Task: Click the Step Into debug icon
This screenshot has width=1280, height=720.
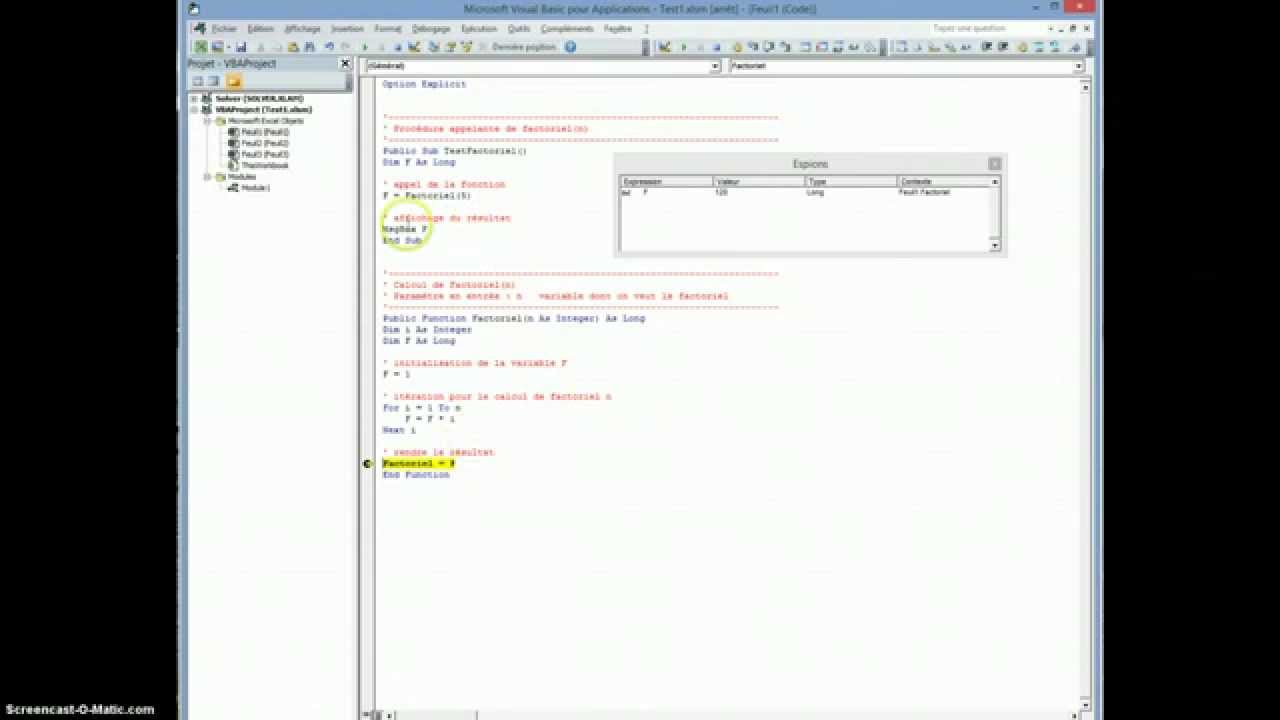Action: (753, 47)
